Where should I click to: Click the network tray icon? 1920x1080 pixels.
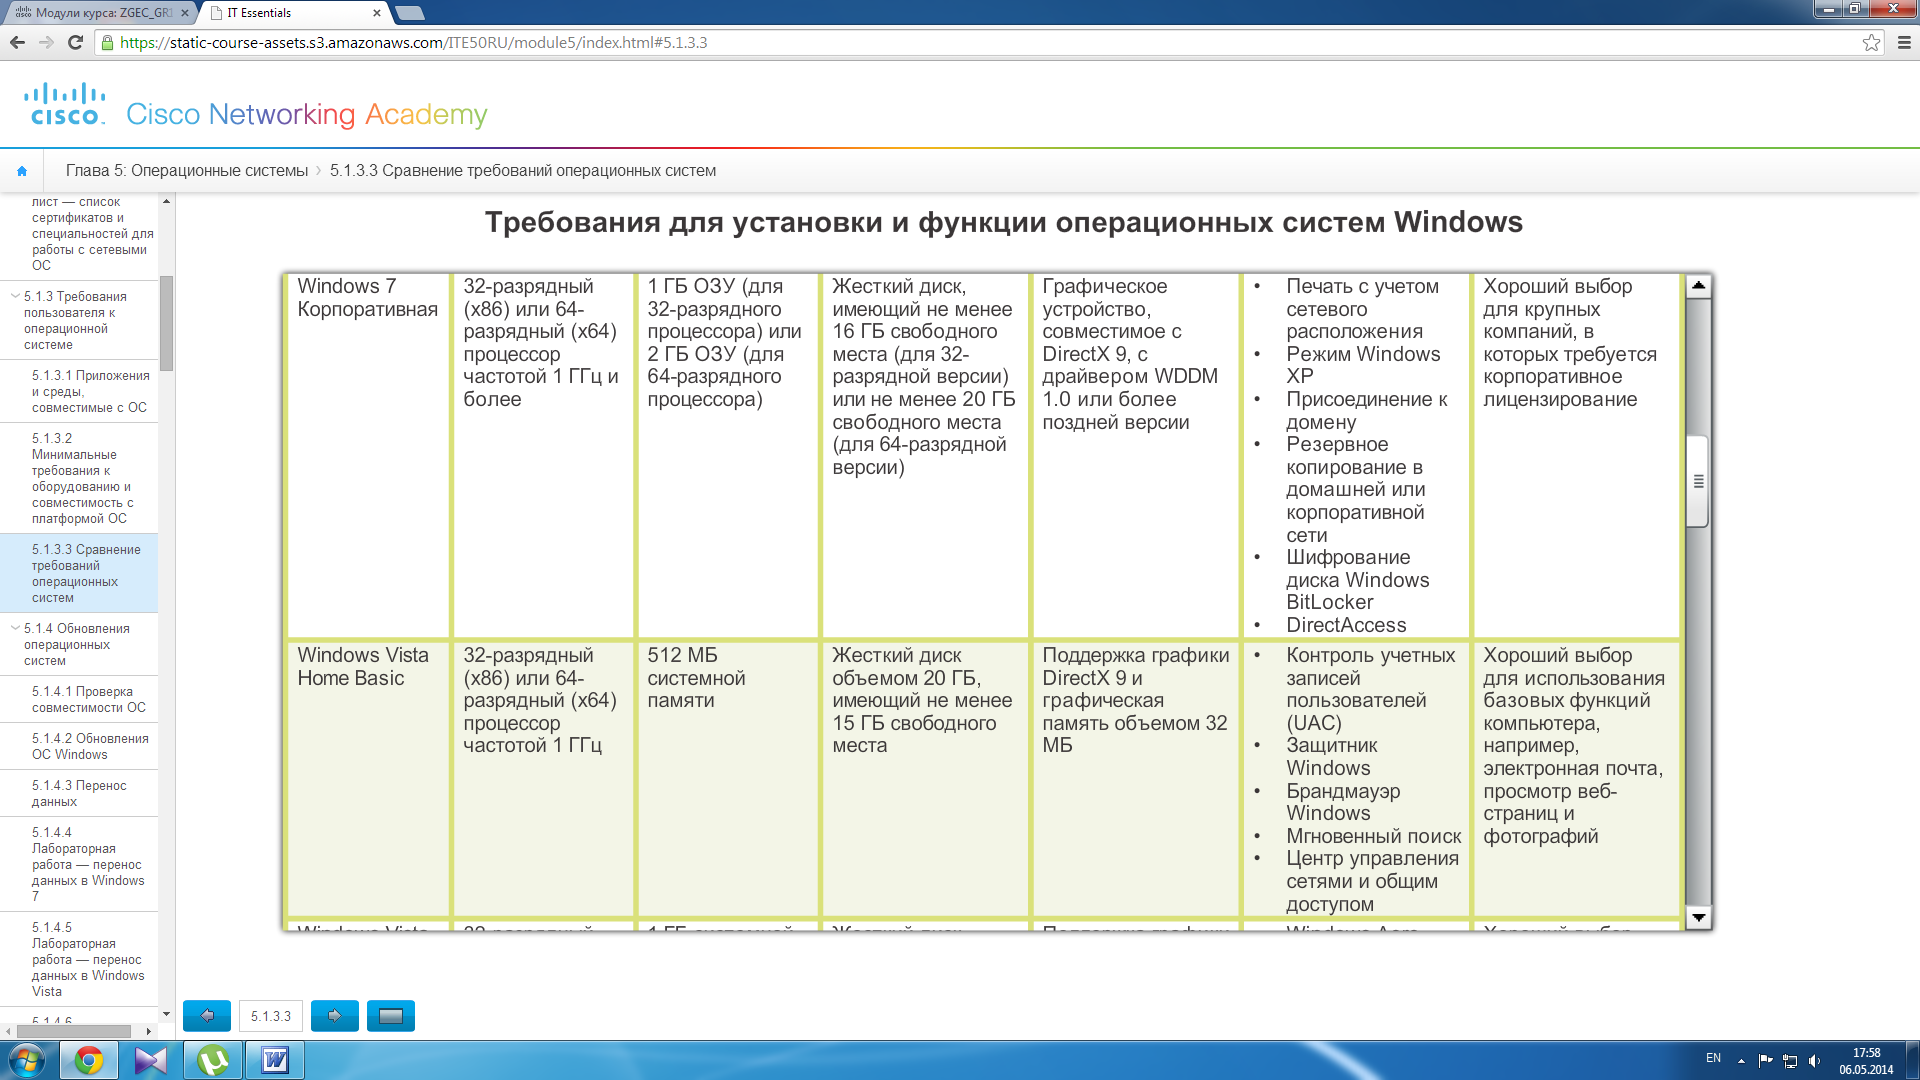click(x=1790, y=1060)
